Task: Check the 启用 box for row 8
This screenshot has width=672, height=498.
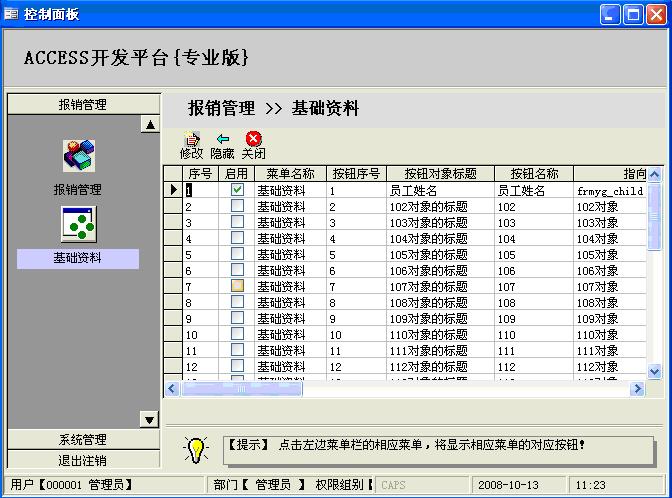Action: pyautogui.click(x=237, y=302)
